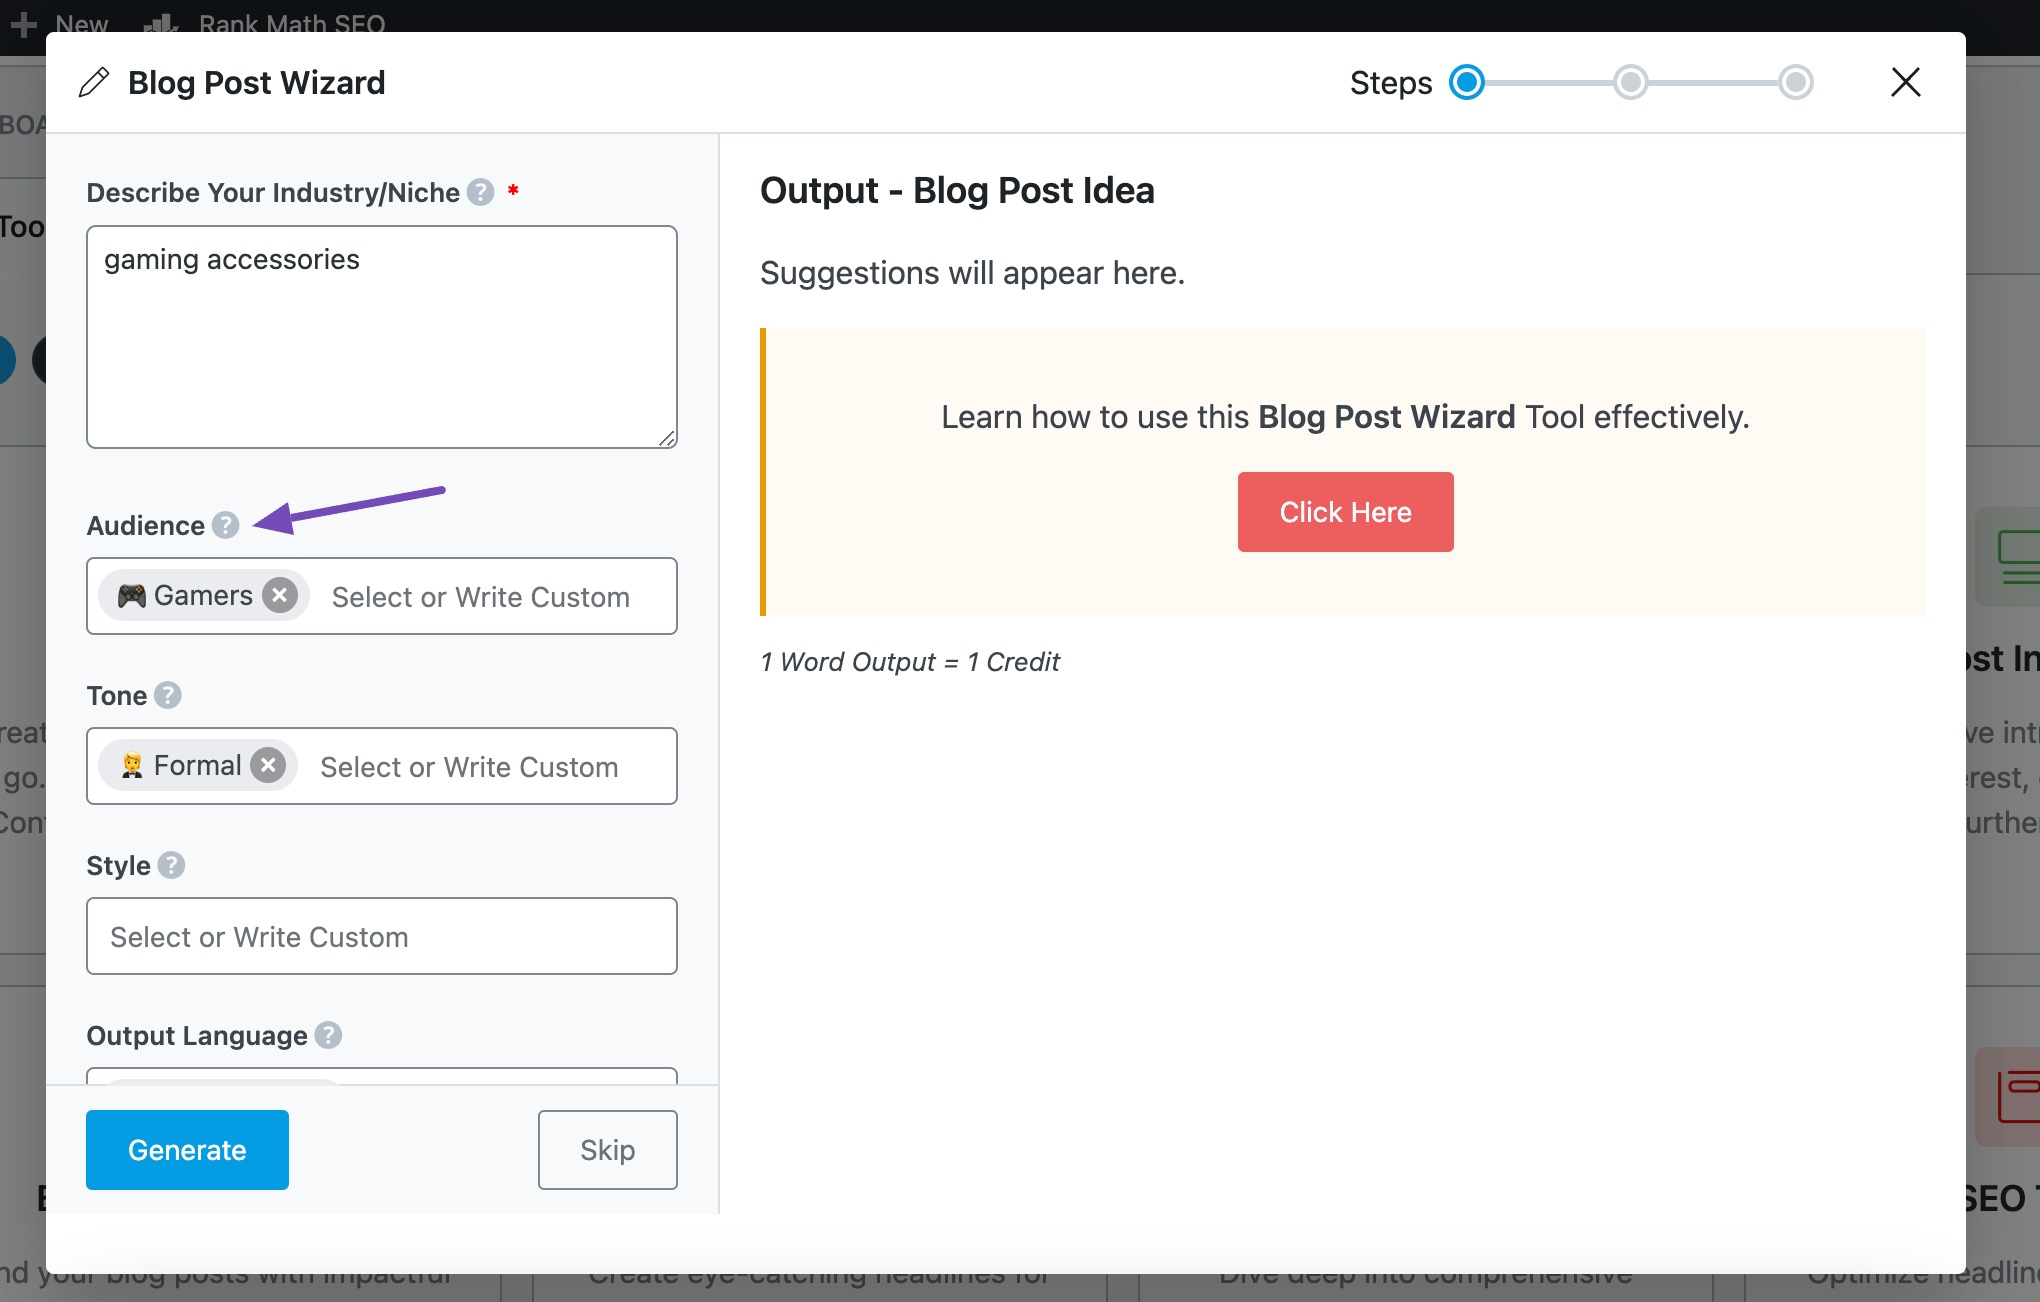Click into the industry/niche text area
This screenshot has width=2040, height=1302.
(x=382, y=337)
